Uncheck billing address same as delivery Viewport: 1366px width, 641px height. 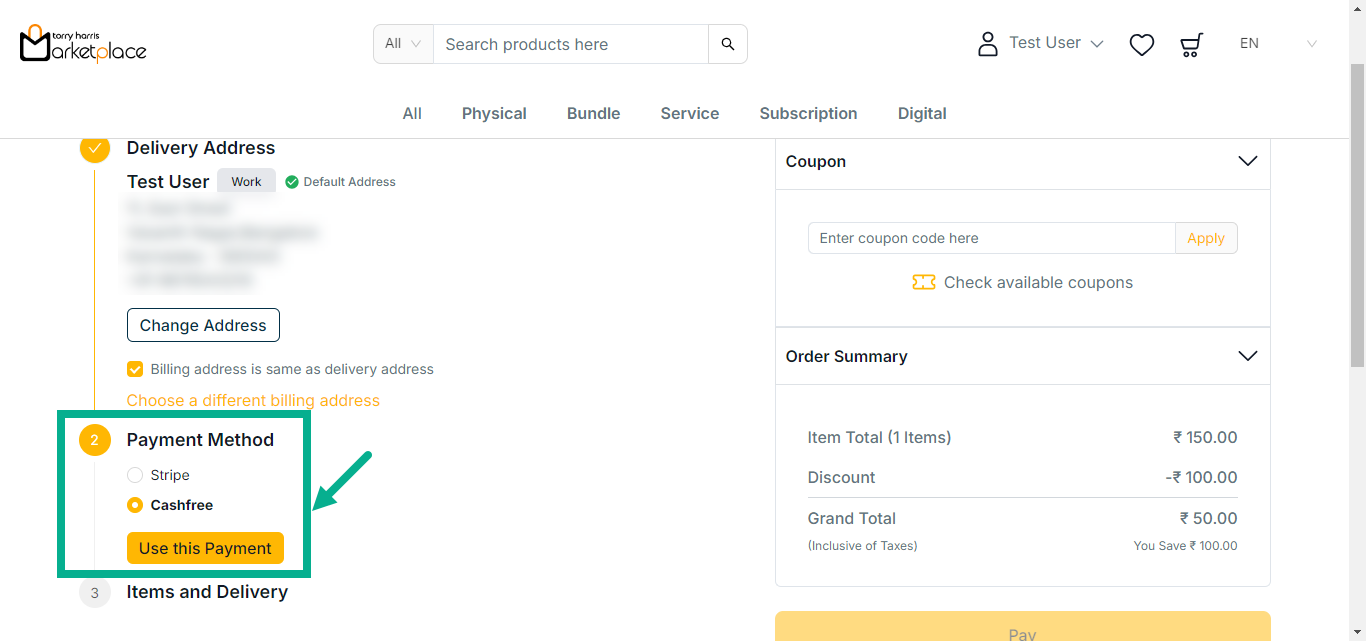click(x=135, y=369)
